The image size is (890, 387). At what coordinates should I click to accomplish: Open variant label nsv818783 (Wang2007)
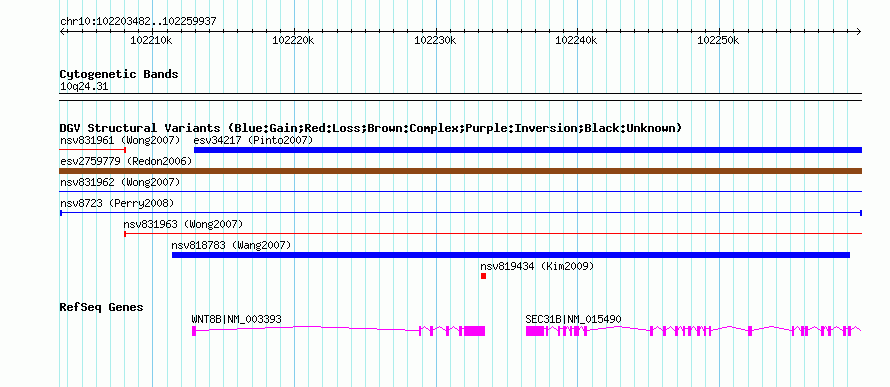[231, 245]
